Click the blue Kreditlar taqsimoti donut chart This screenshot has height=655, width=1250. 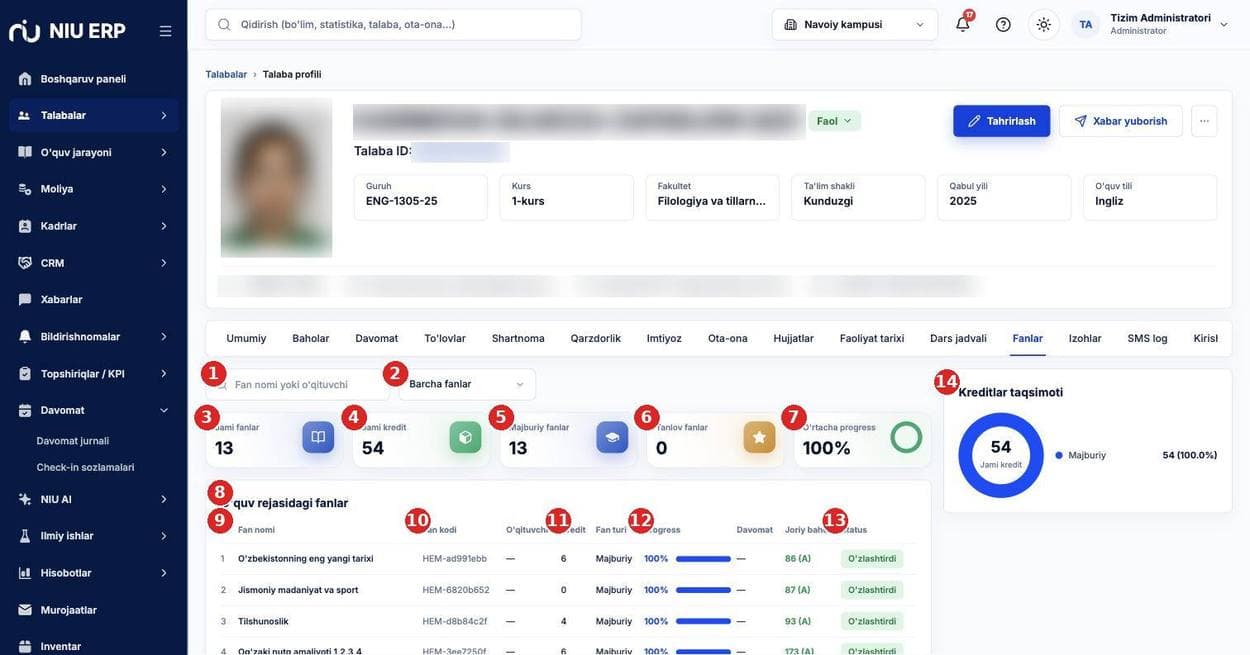[x=1001, y=455]
